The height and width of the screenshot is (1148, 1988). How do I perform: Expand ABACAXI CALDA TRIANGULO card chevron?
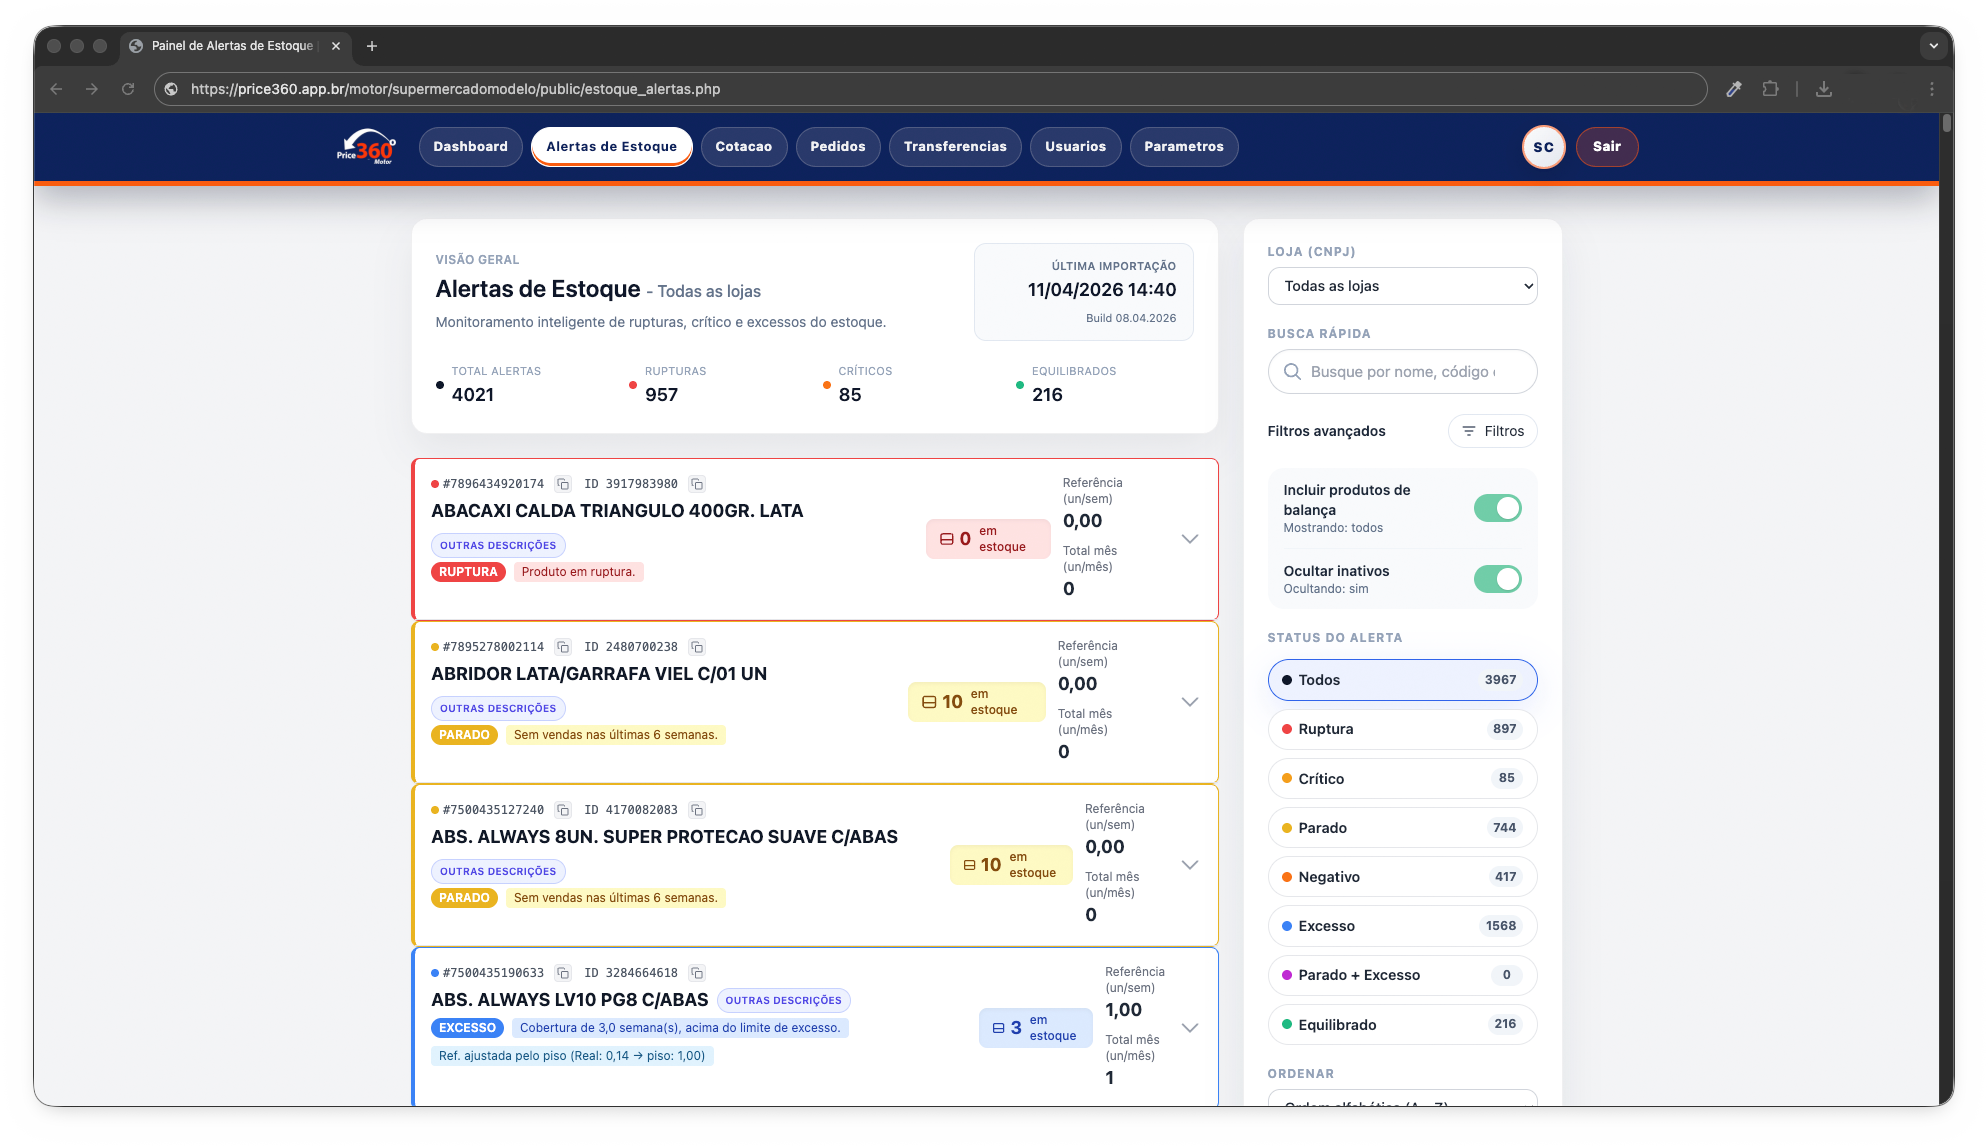[x=1189, y=539]
